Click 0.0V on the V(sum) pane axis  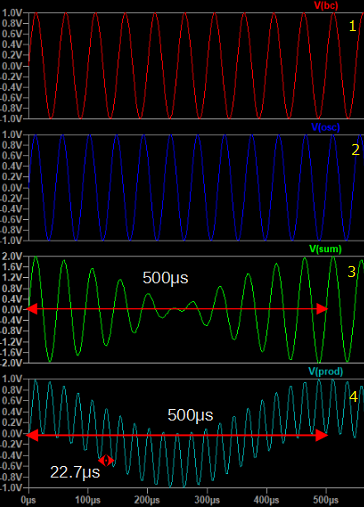click(x=12, y=310)
